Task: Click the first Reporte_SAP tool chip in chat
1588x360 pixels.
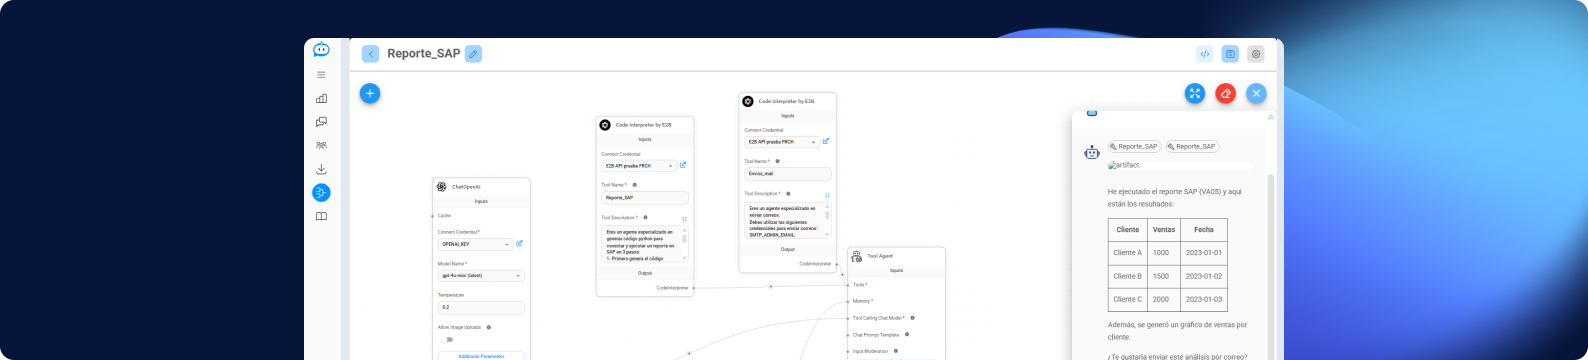Action: point(1134,146)
